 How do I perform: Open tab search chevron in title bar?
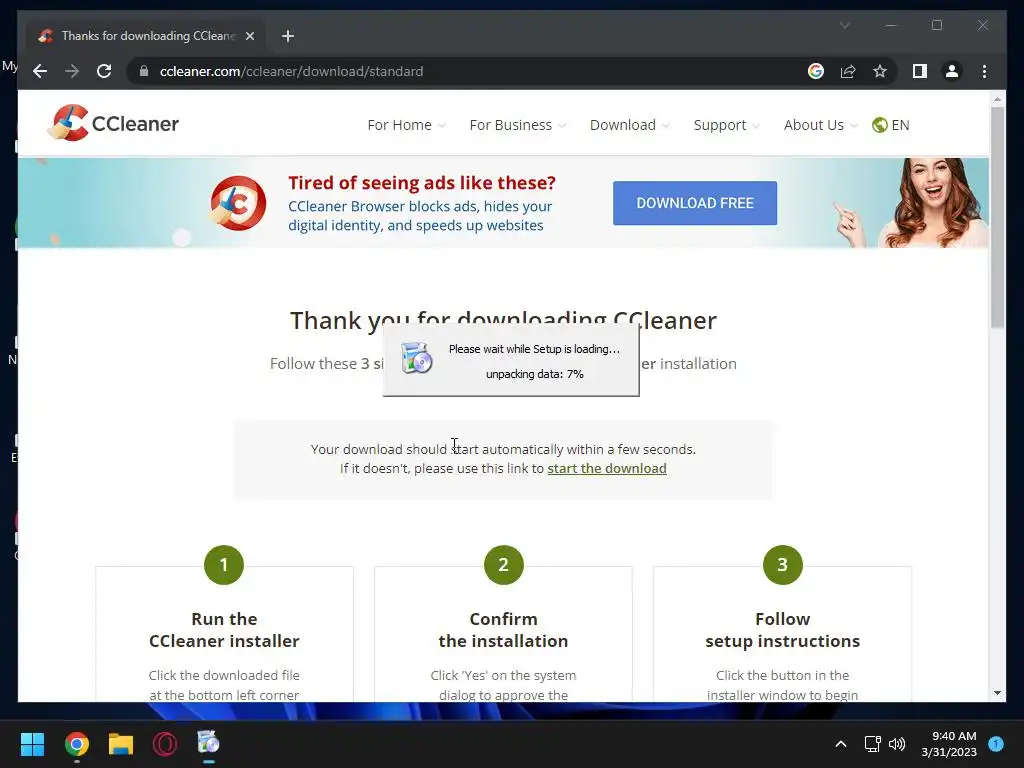pyautogui.click(x=844, y=25)
